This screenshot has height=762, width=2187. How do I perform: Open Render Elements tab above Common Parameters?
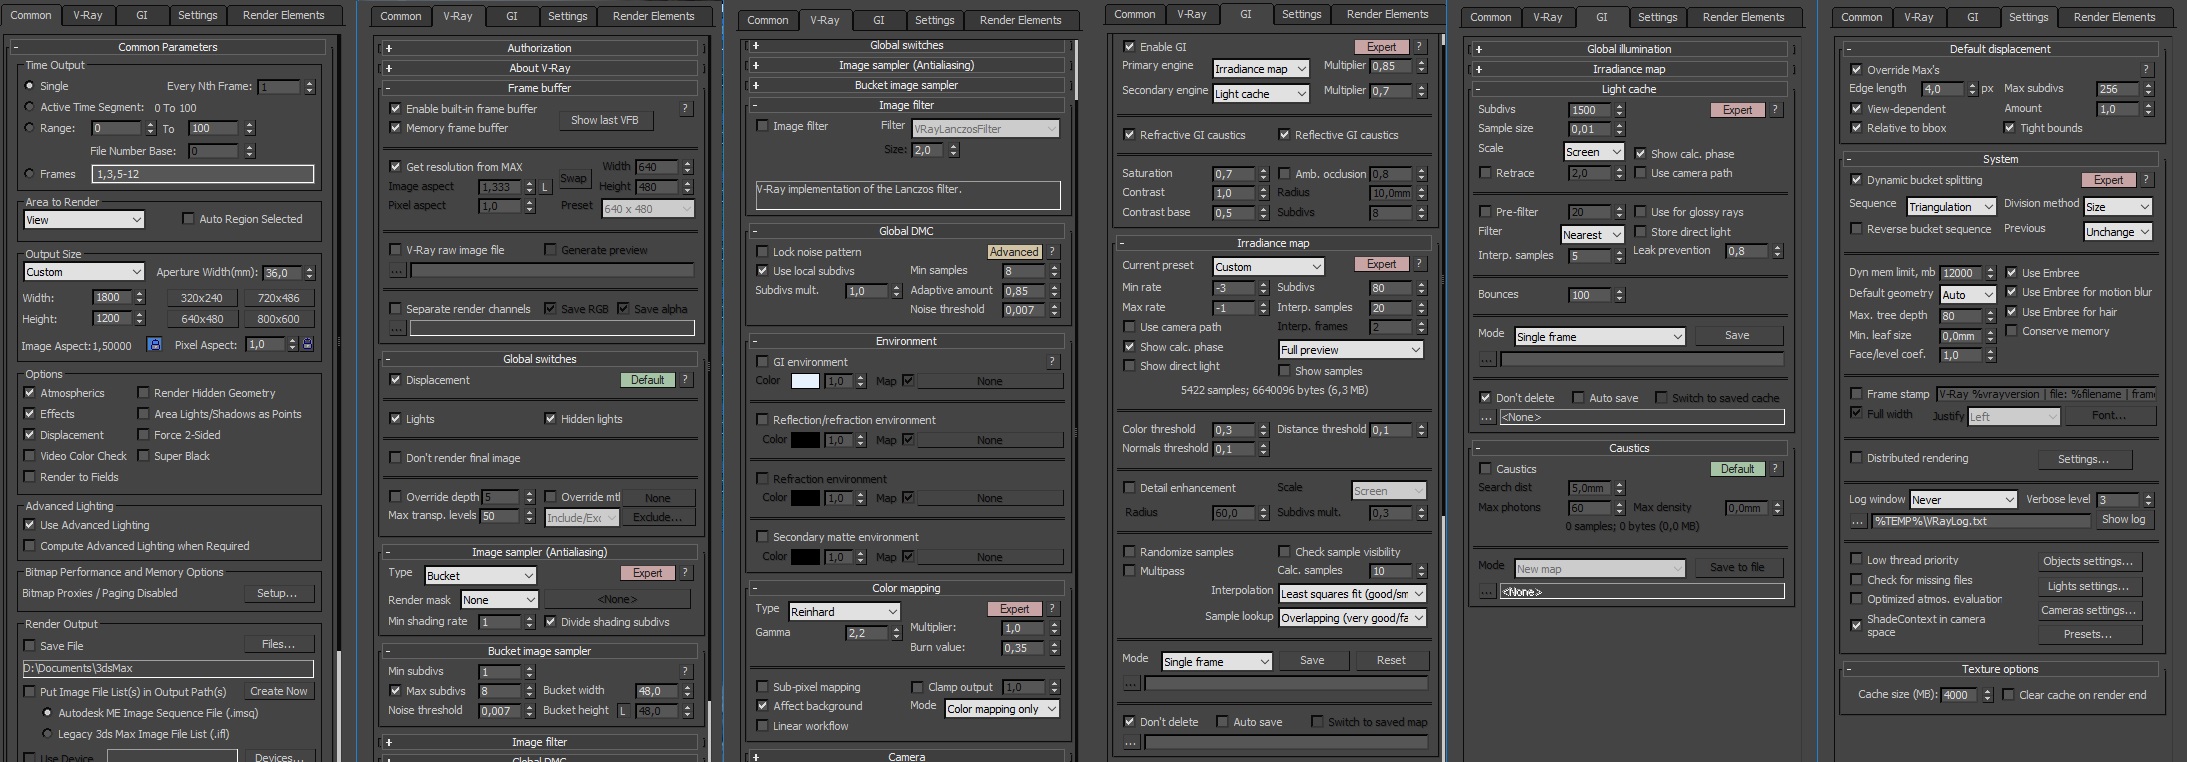point(283,15)
